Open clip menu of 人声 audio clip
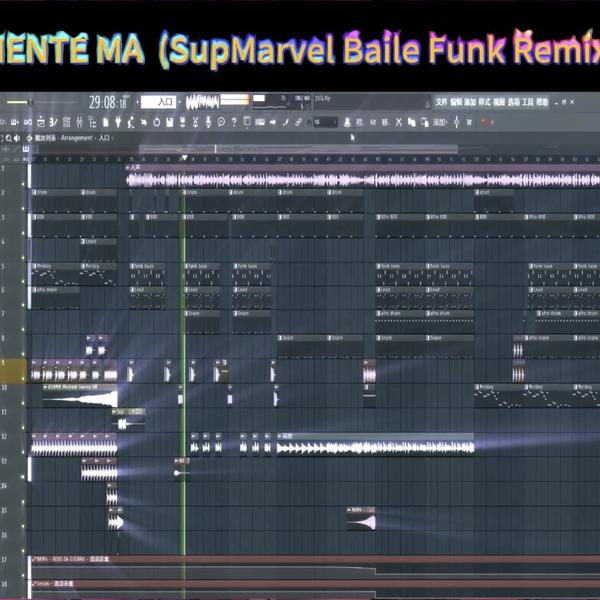600x600 pixels. [x=128, y=168]
